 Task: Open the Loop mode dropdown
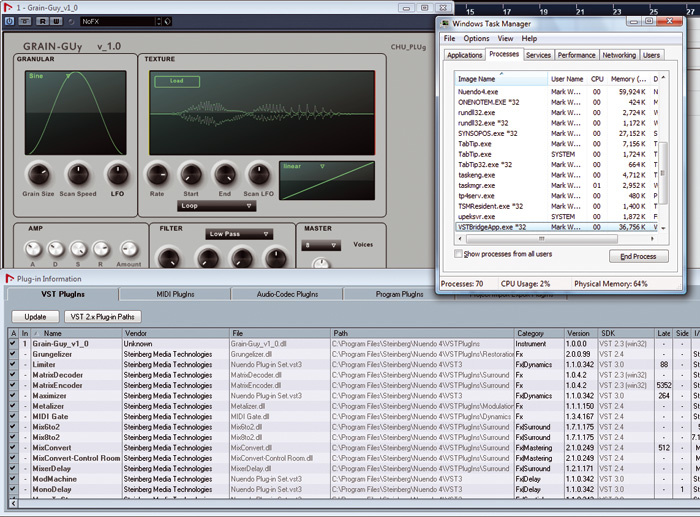pyautogui.click(x=216, y=205)
